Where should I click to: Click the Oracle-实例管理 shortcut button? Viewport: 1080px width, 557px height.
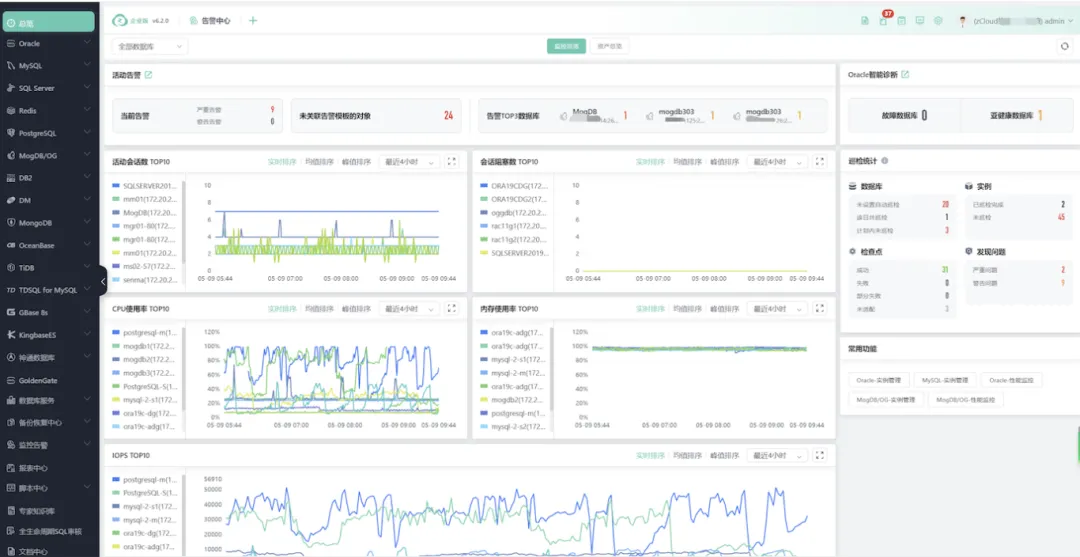click(x=878, y=380)
